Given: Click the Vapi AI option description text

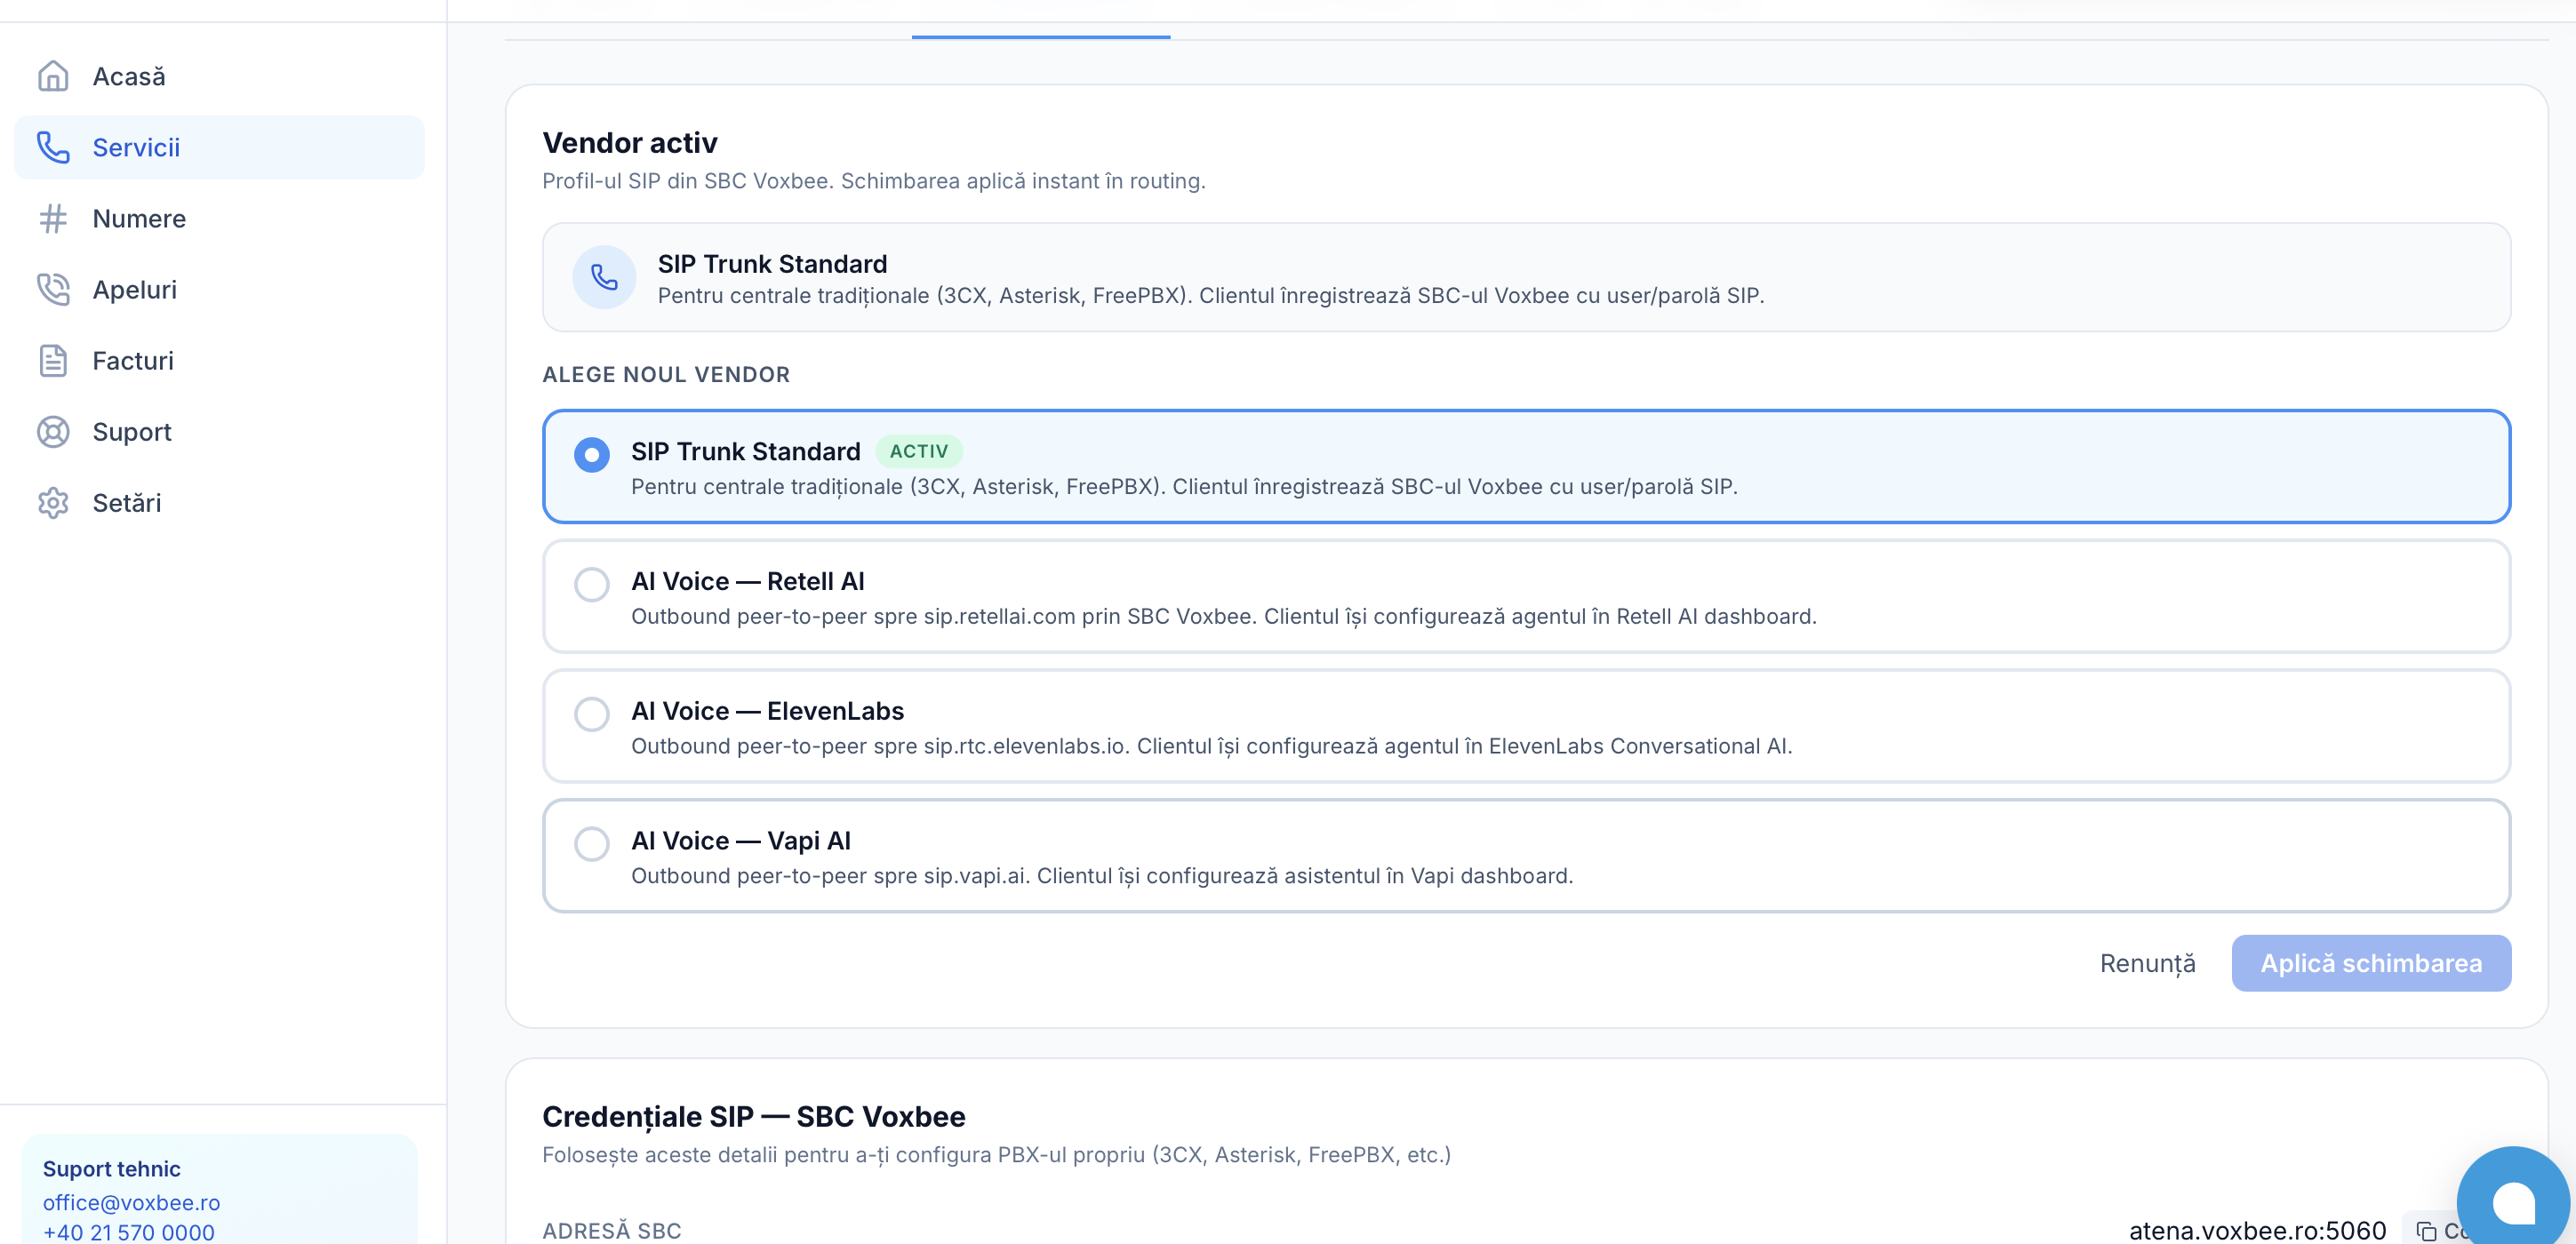Looking at the screenshot, I should 1102,876.
